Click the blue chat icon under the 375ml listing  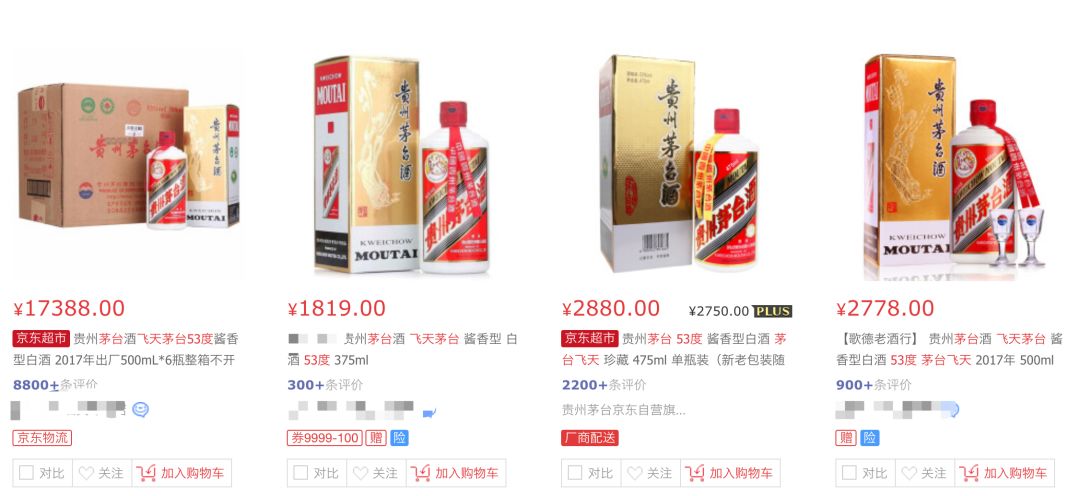429,413
